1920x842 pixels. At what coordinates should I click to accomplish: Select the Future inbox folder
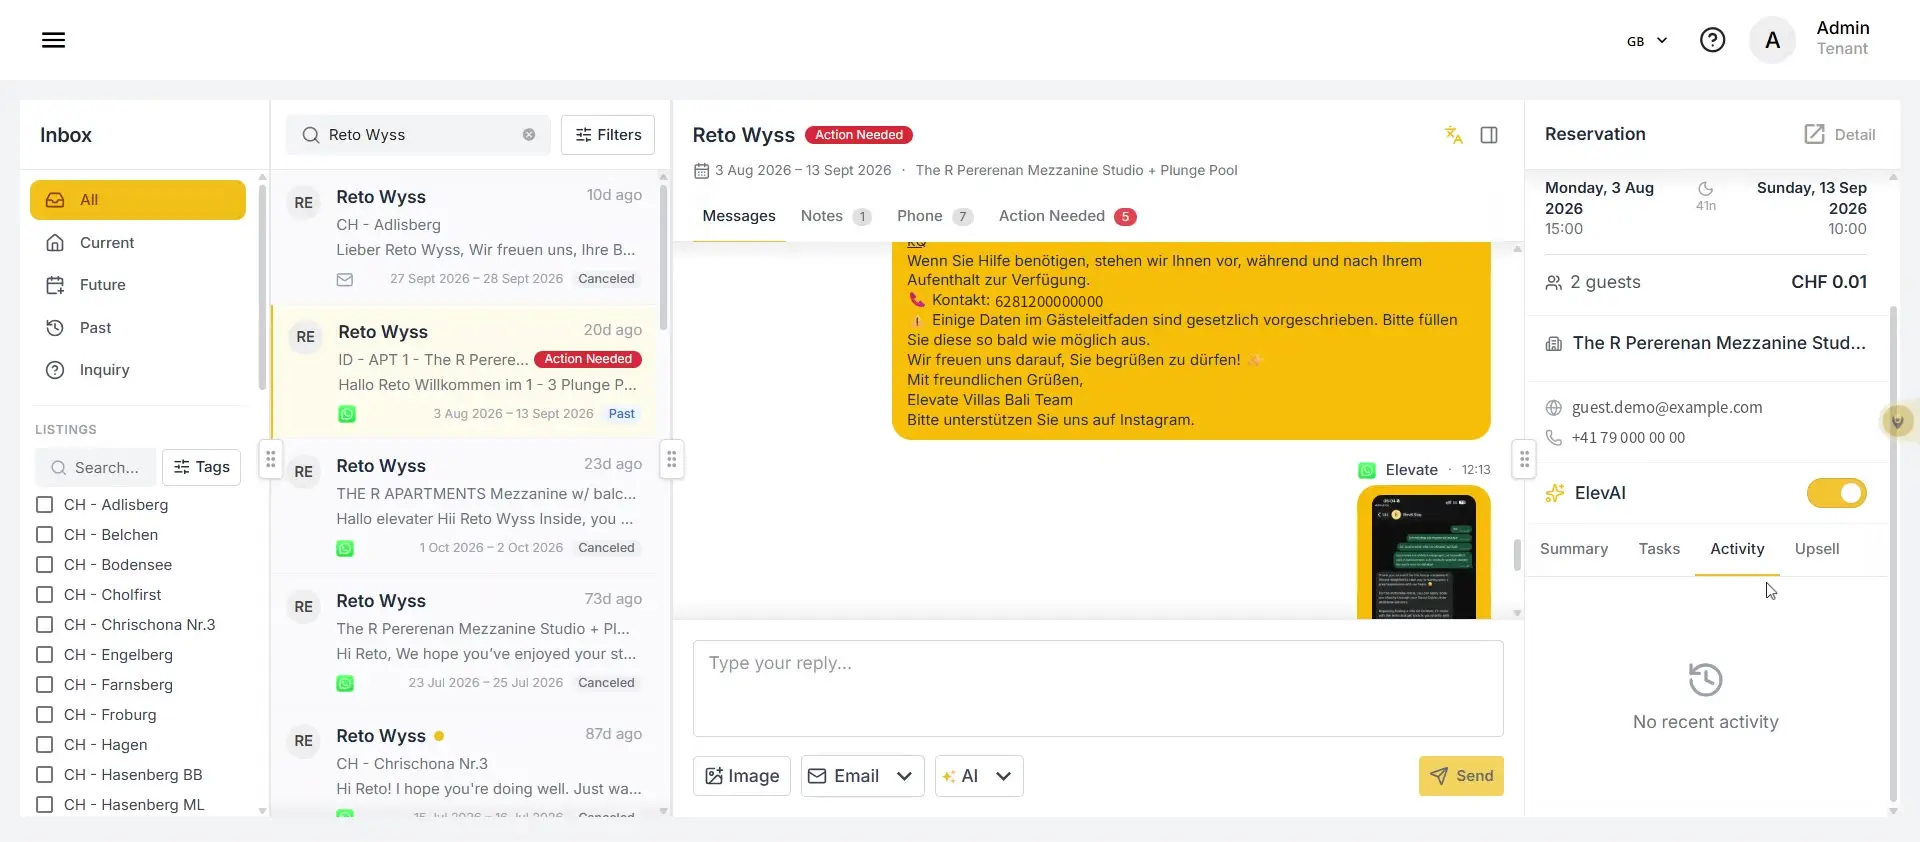coord(138,285)
